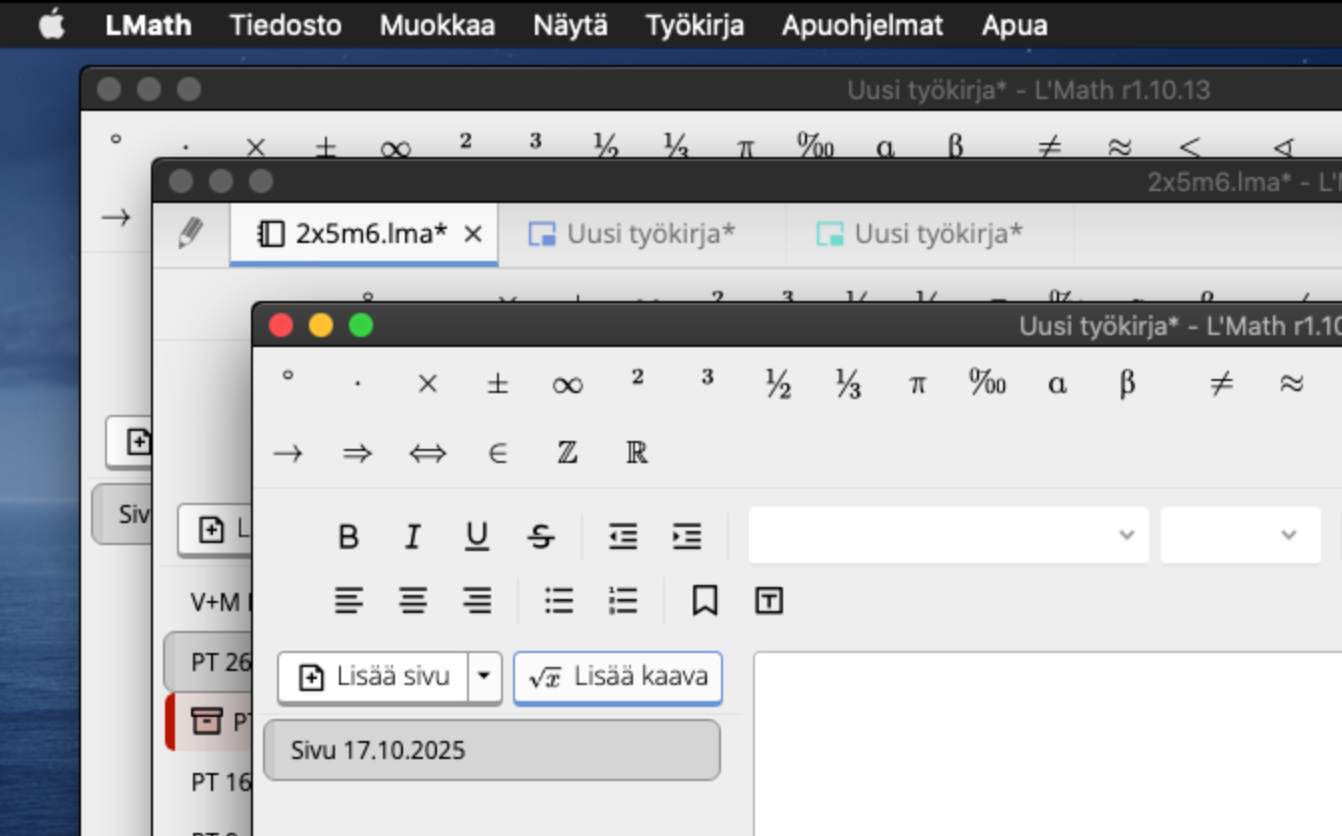Toggle bold text formatting
1342x836 pixels.
(348, 537)
